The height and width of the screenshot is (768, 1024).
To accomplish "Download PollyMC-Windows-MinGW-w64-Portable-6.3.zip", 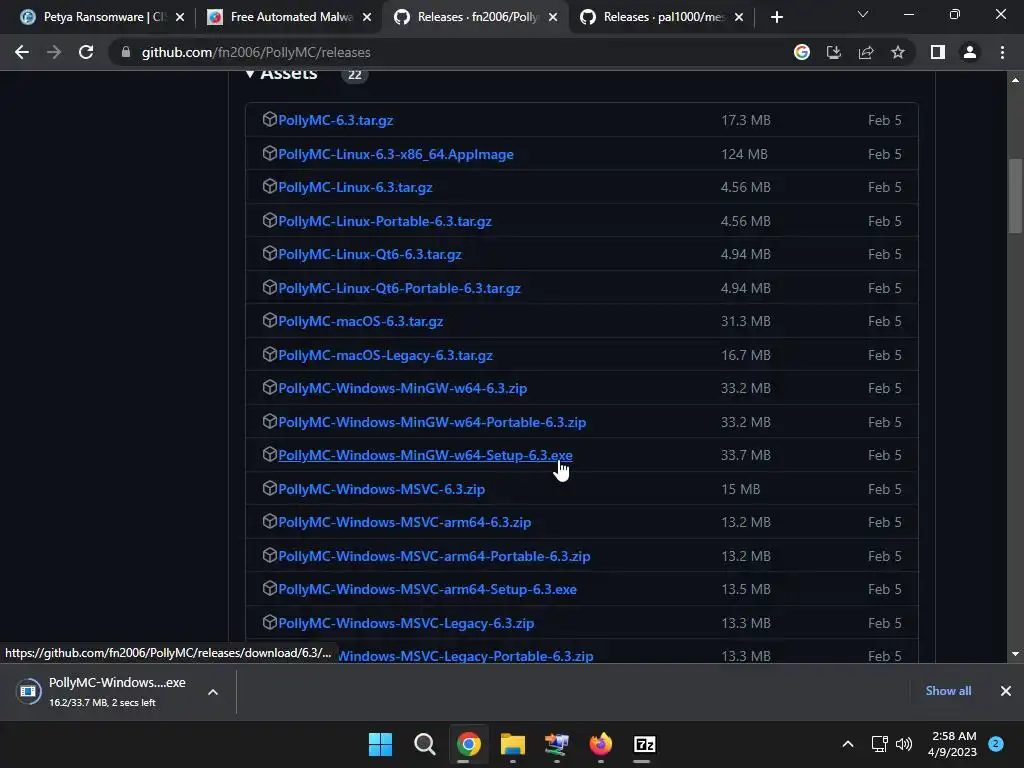I will tap(432, 423).
